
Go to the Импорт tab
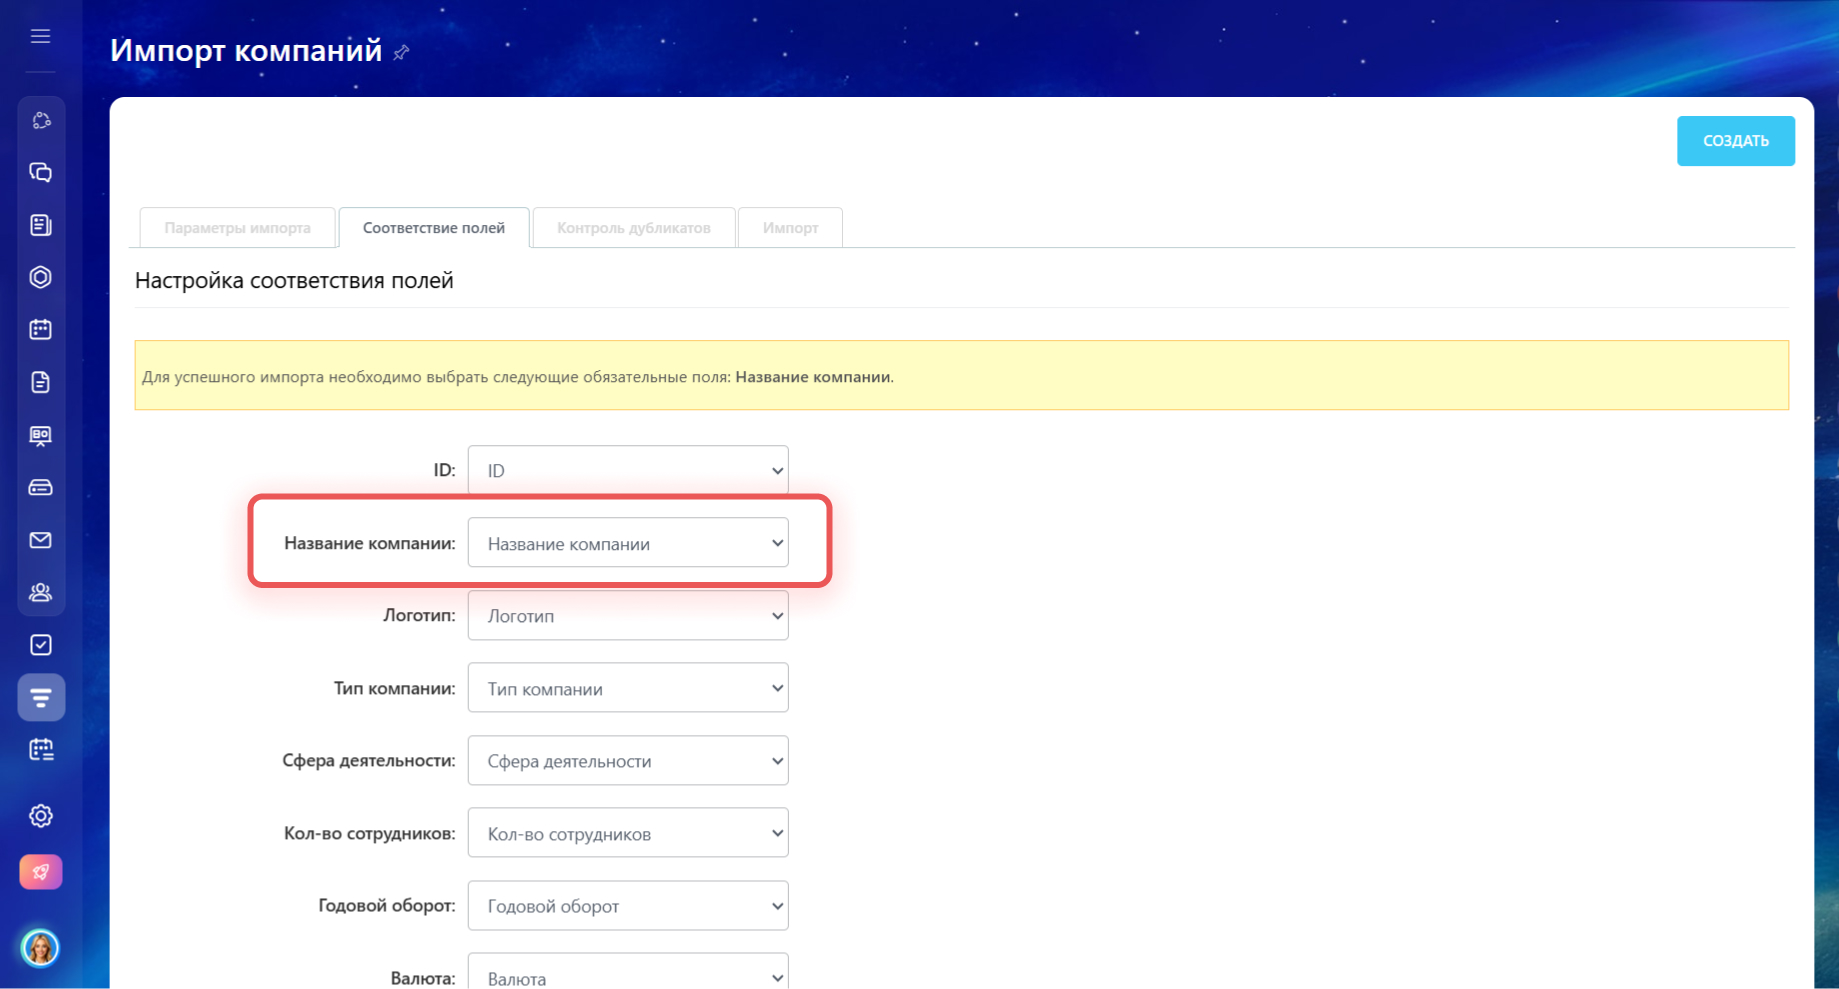pos(790,228)
